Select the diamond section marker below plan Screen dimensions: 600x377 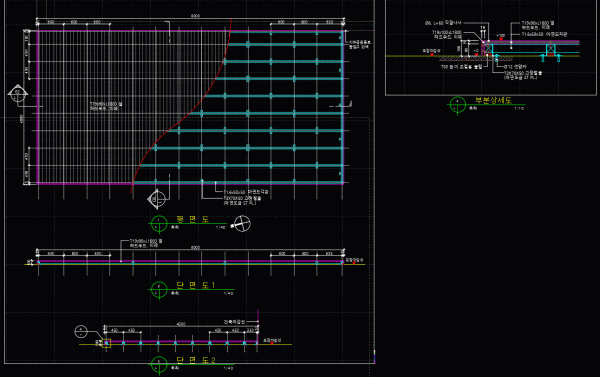[x=157, y=199]
